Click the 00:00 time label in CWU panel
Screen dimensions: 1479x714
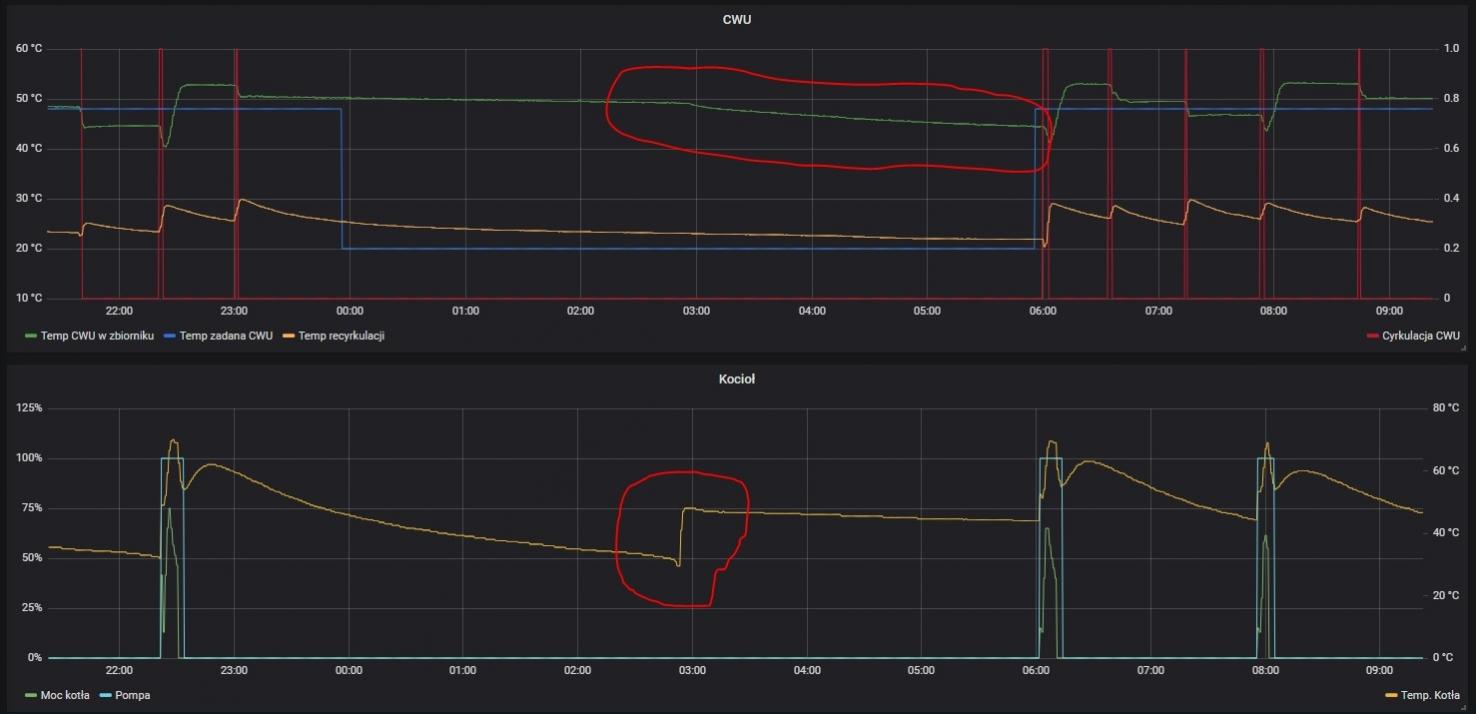(x=350, y=311)
